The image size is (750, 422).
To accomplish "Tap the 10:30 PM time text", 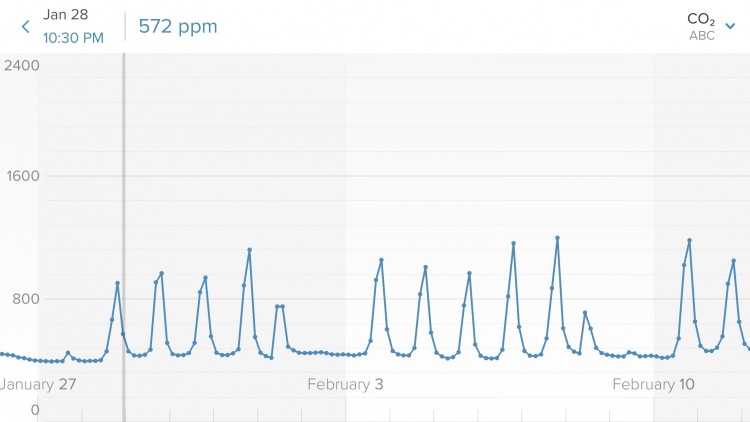I will (x=73, y=38).
